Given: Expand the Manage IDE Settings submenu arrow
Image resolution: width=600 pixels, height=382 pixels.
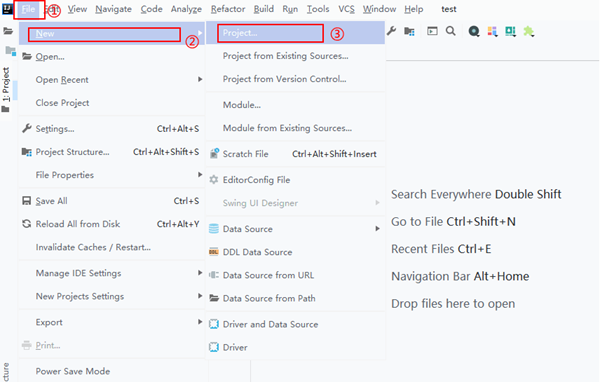Looking at the screenshot, I should point(200,273).
